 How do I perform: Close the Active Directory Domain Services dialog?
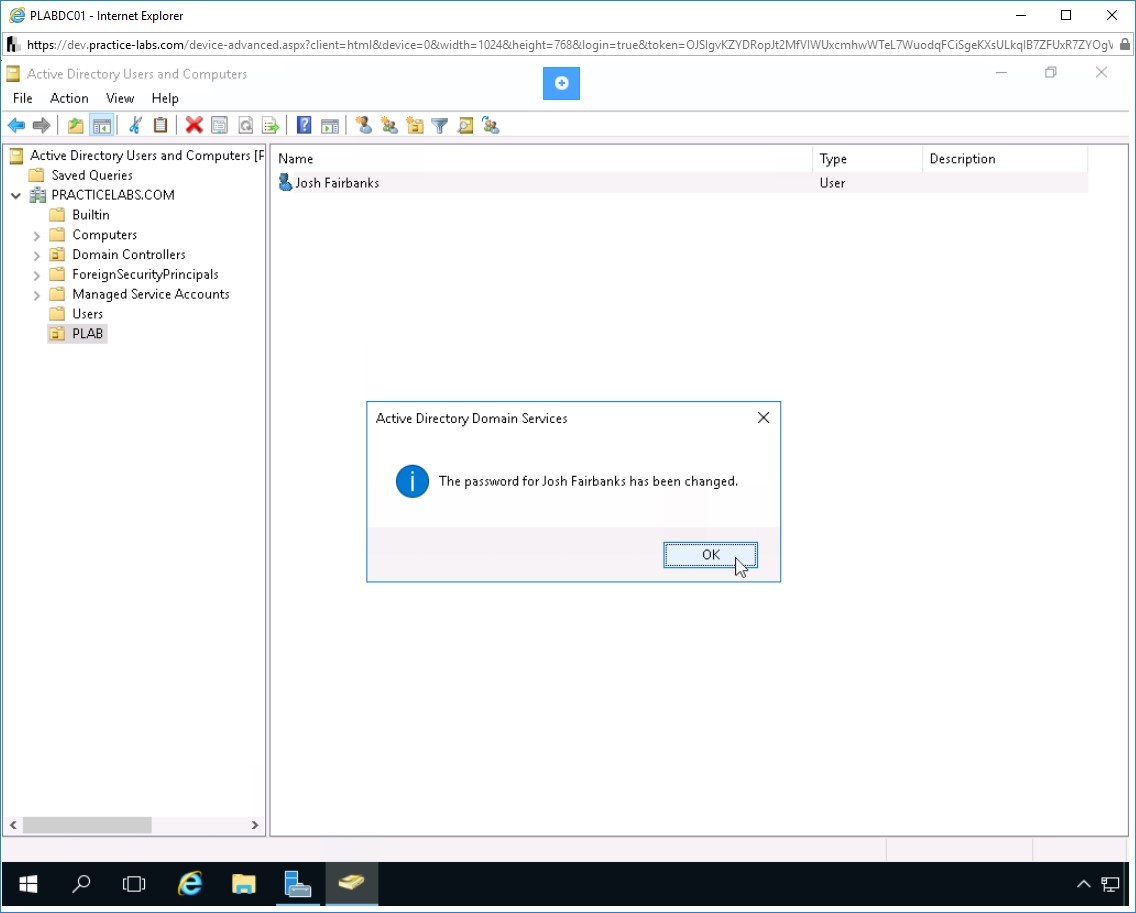pos(763,417)
